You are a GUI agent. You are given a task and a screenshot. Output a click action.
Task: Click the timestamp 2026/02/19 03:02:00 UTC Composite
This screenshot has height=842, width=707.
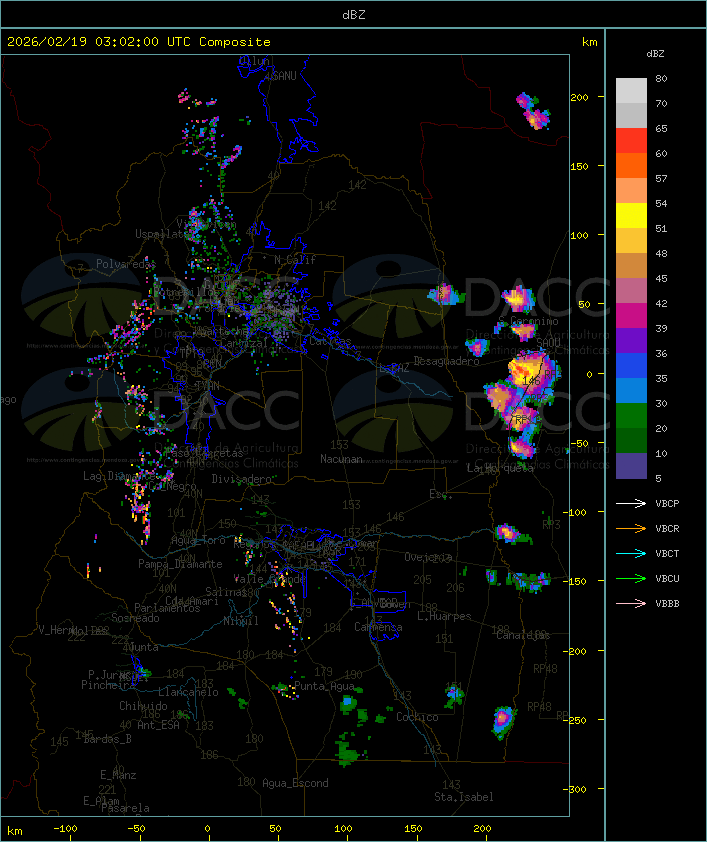pyautogui.click(x=139, y=42)
